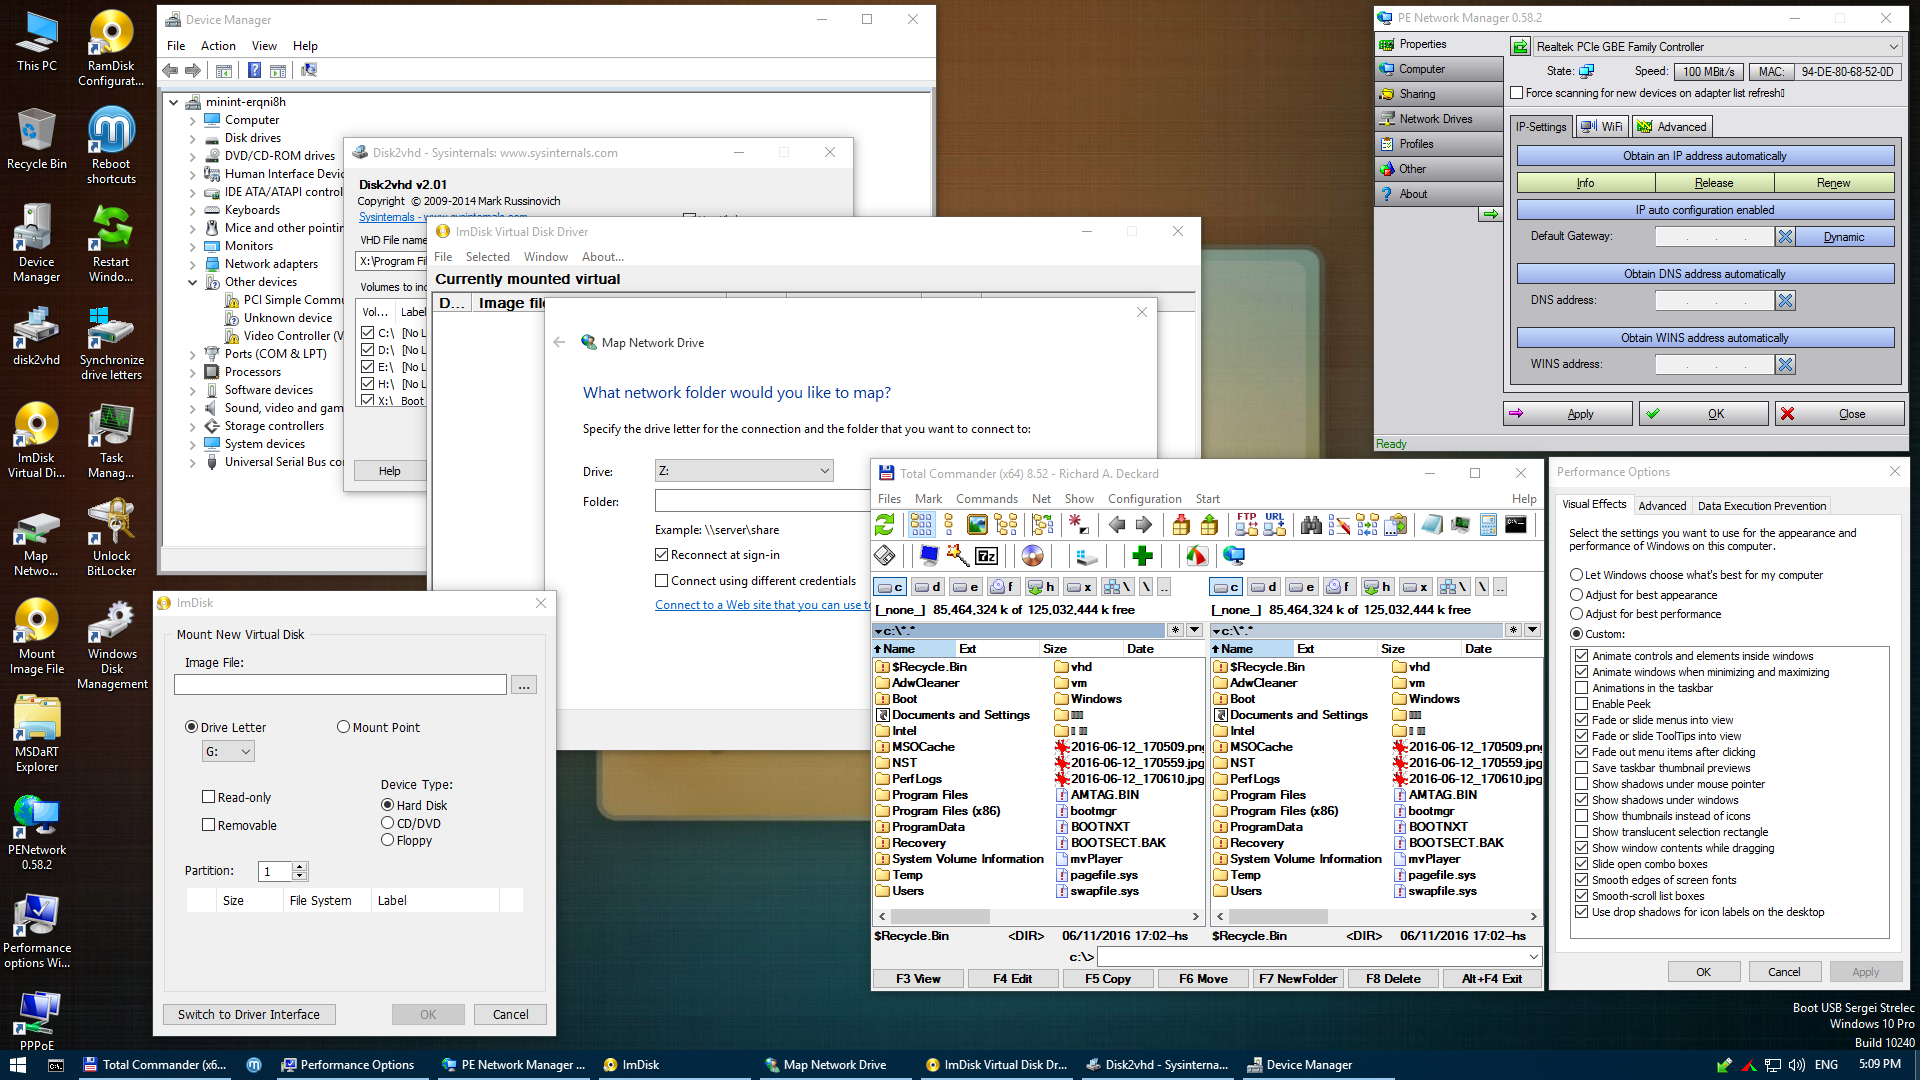Click the 7z icon in Total Commander toolbar
This screenshot has width=1920, height=1080.
(986, 556)
